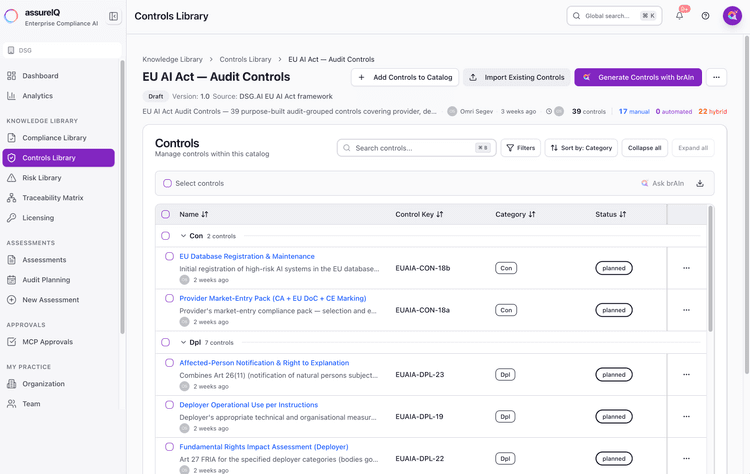Collapse the Dpl group chevron
Viewport: 750px width, 474px height.
coord(183,342)
